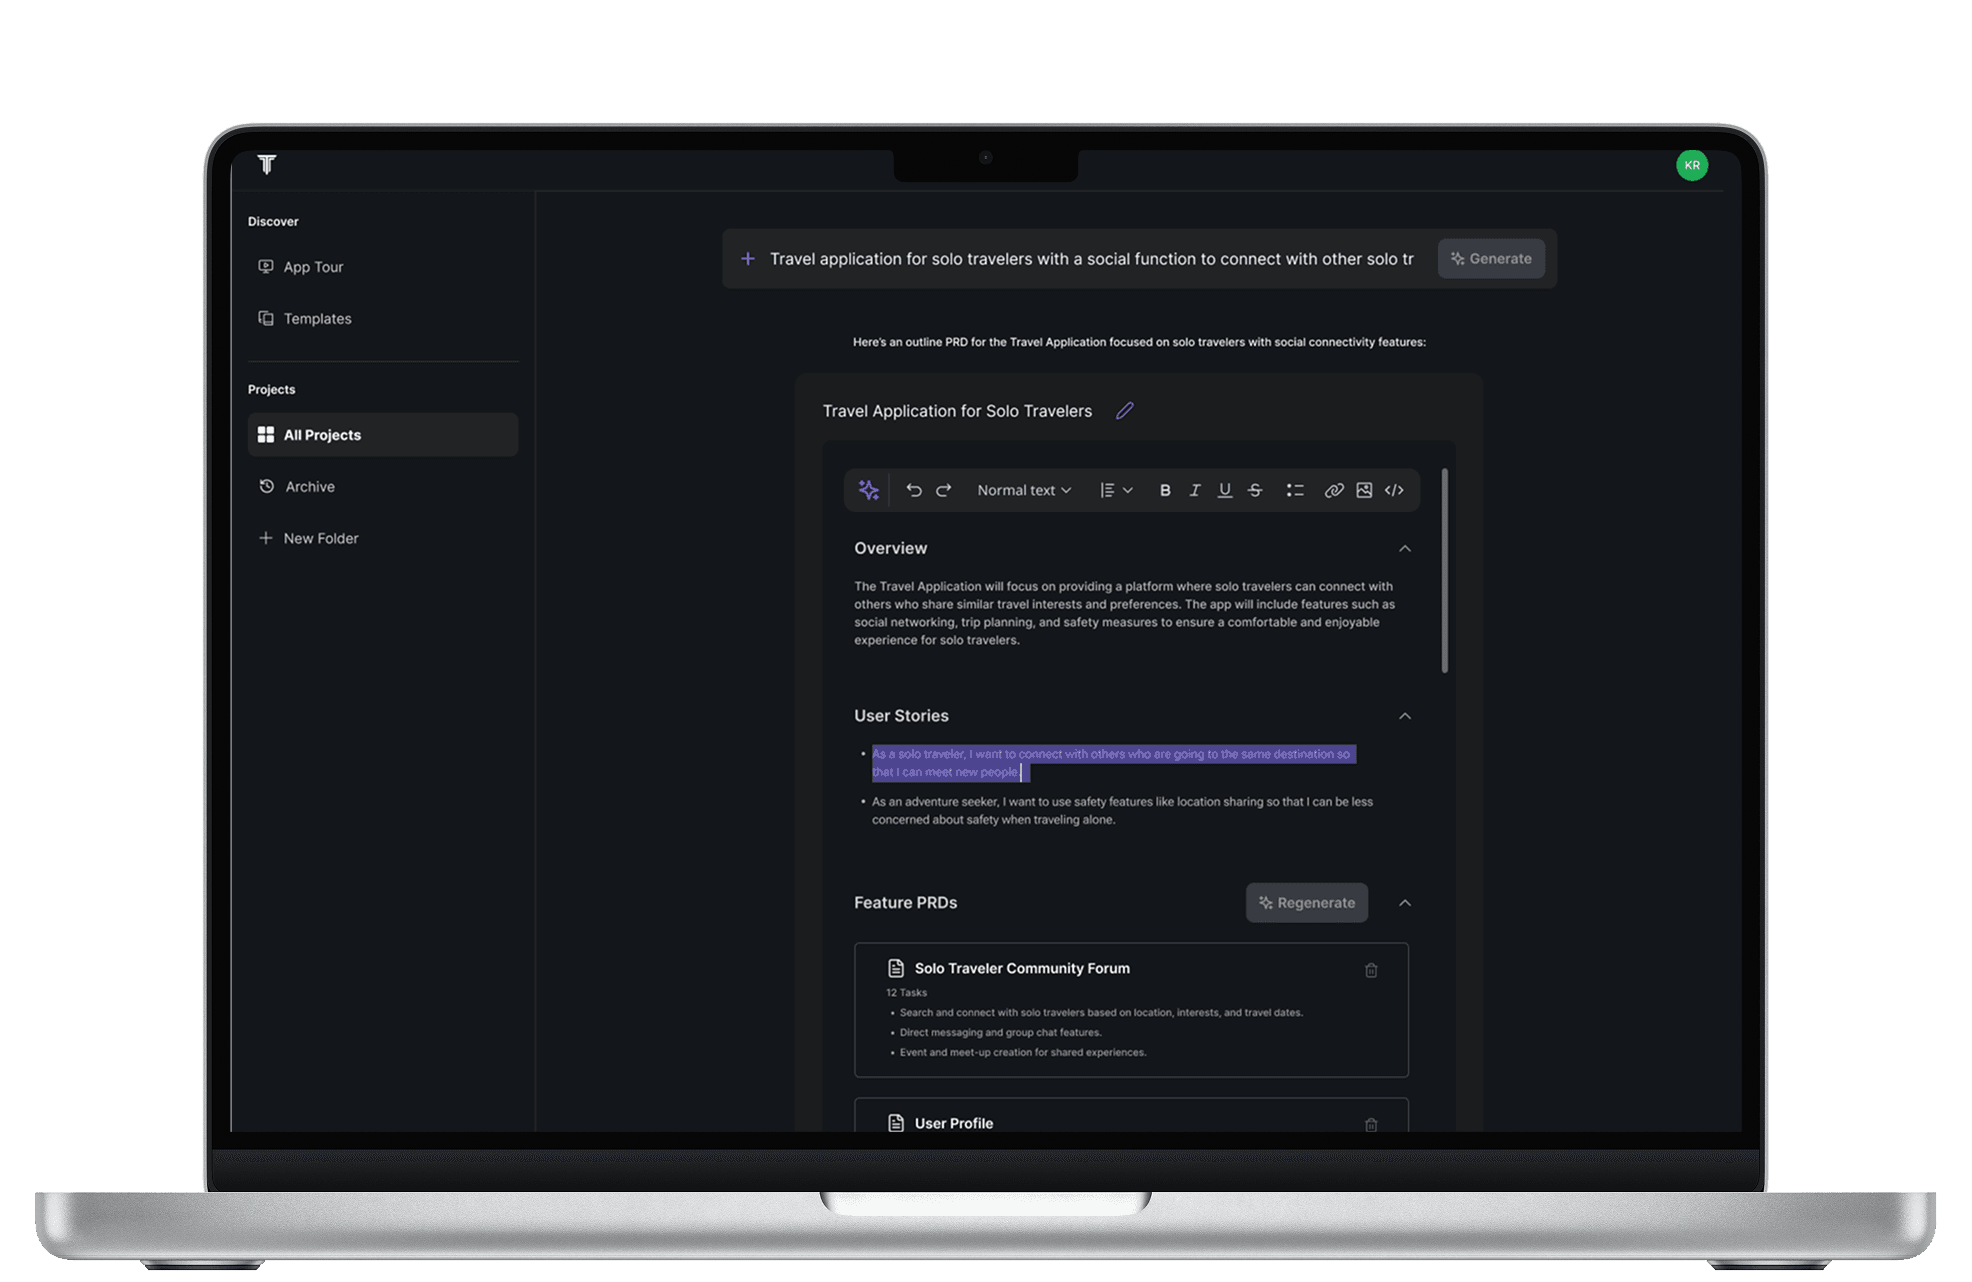Insert a code block

coord(1394,490)
